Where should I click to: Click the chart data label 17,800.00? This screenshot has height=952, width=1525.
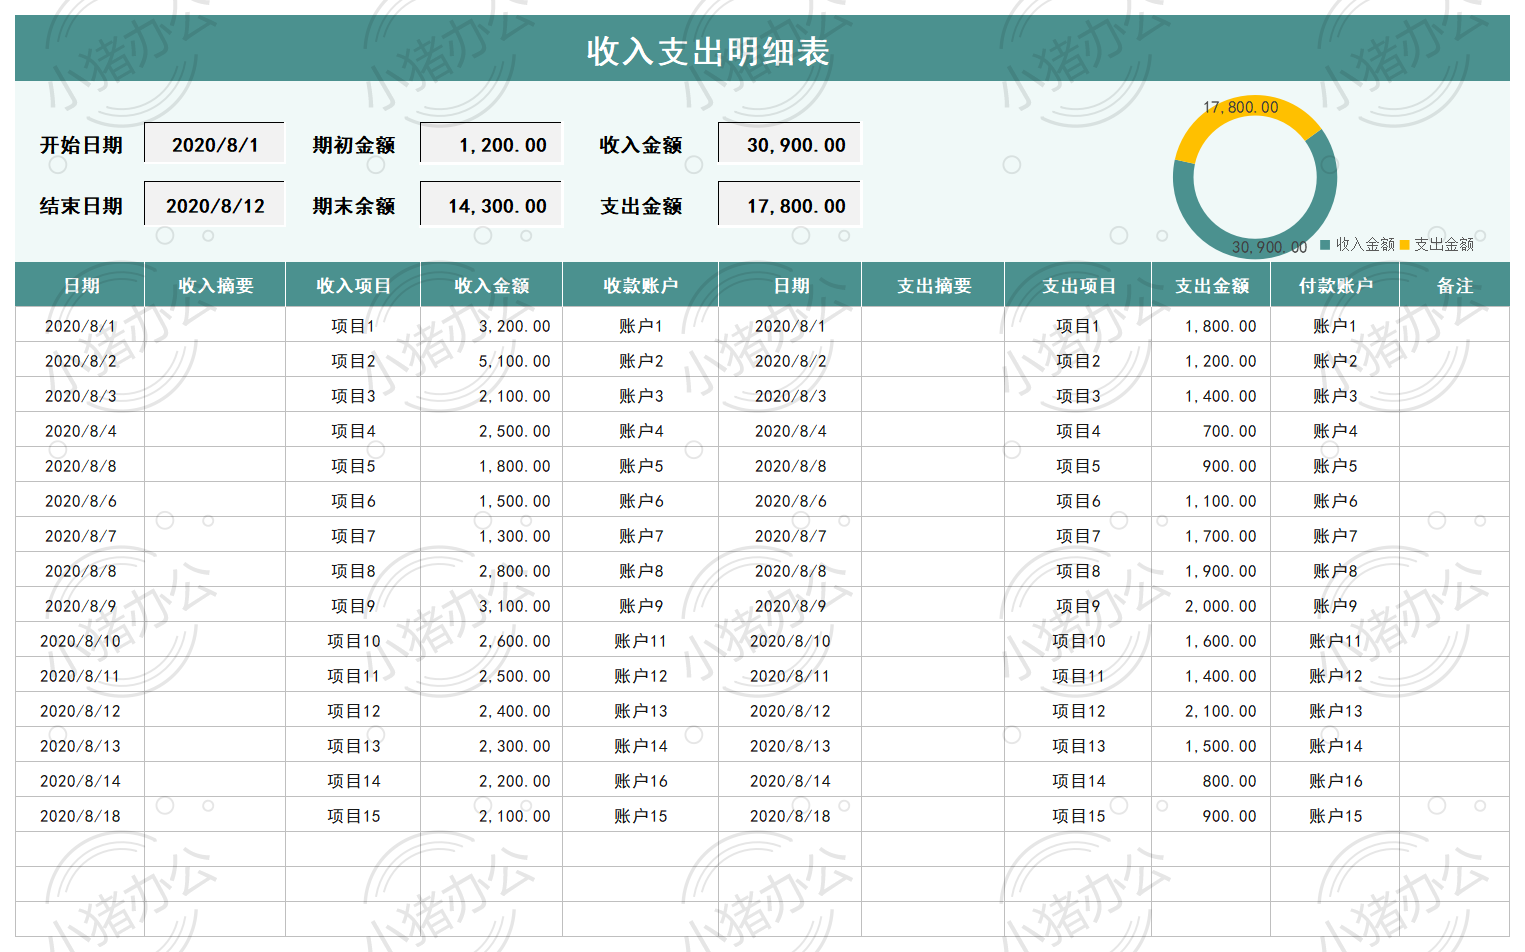(x=1240, y=107)
